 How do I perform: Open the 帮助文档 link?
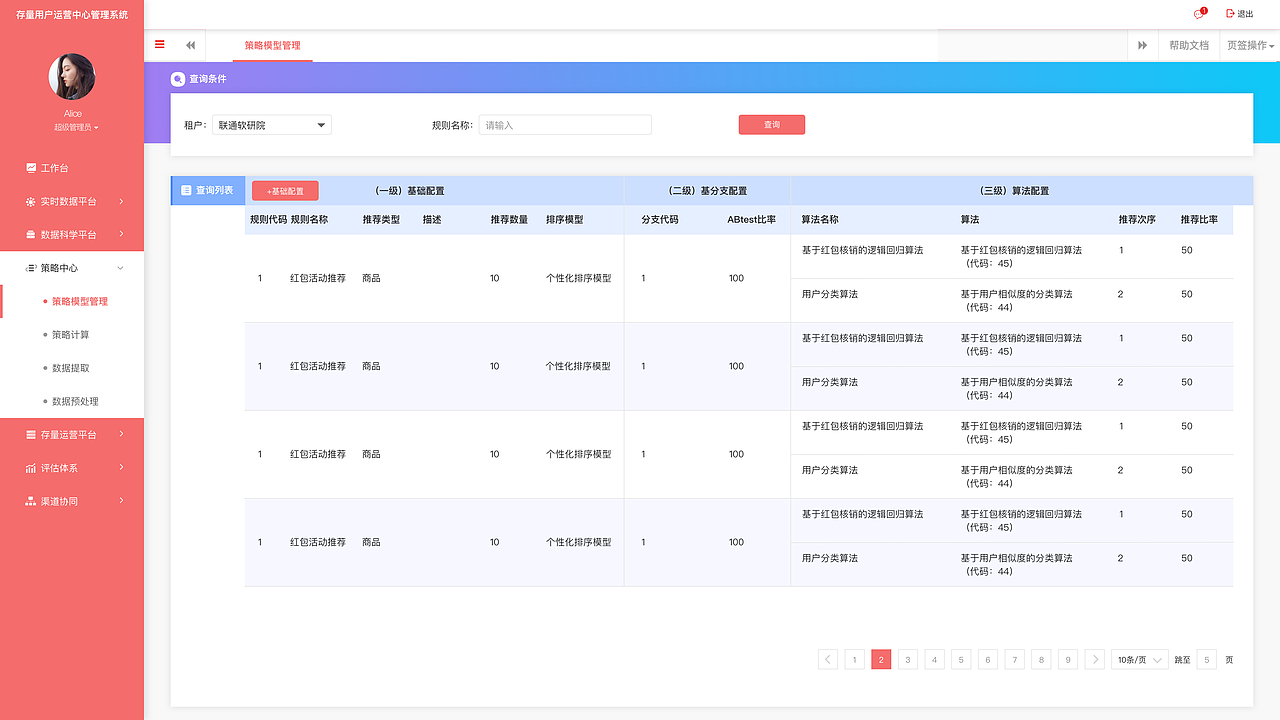click(1189, 45)
